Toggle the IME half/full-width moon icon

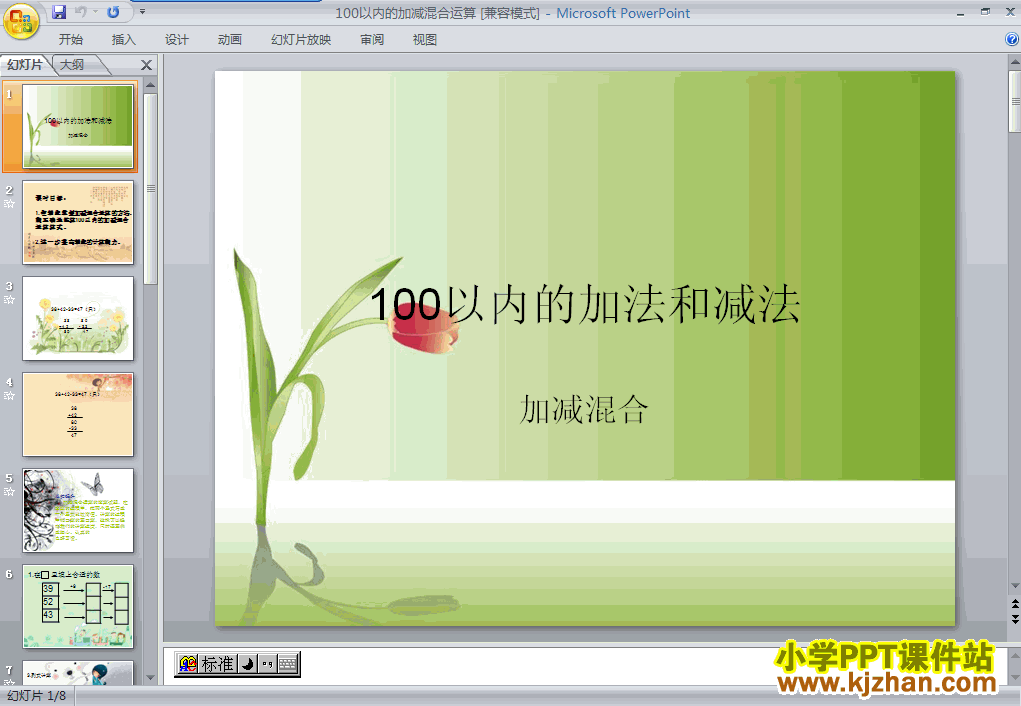pos(247,664)
